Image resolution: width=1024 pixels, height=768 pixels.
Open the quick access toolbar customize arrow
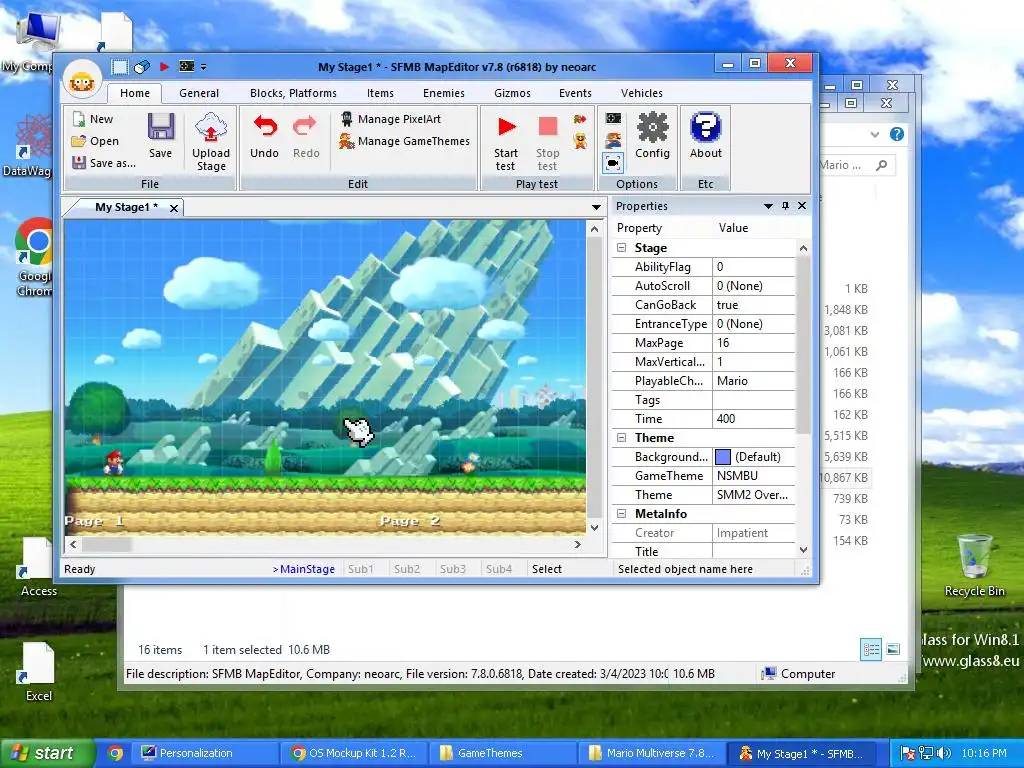204,67
